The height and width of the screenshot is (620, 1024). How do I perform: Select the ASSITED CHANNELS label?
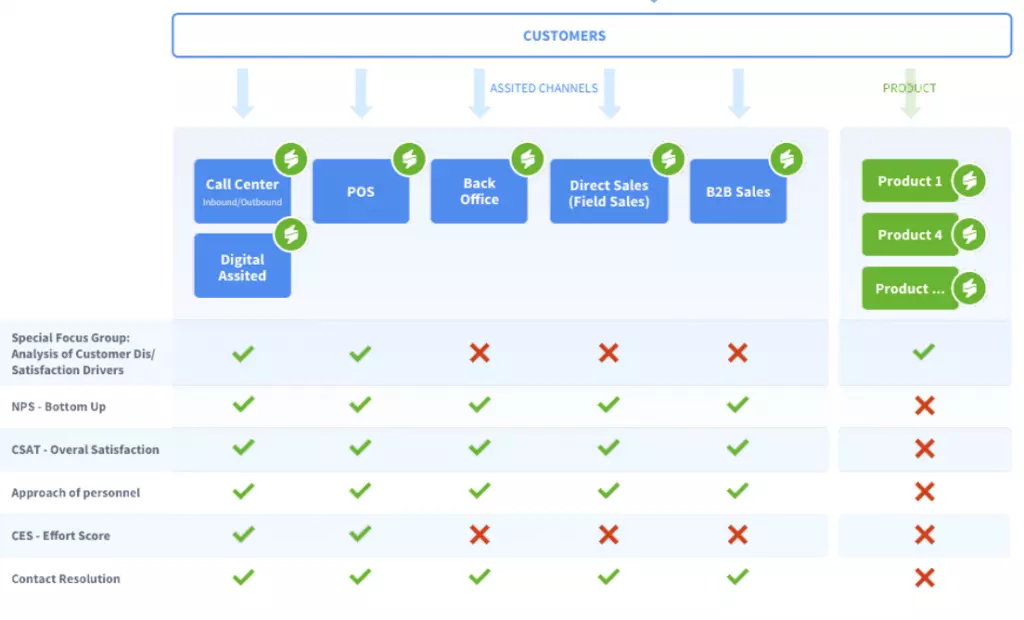[x=544, y=88]
